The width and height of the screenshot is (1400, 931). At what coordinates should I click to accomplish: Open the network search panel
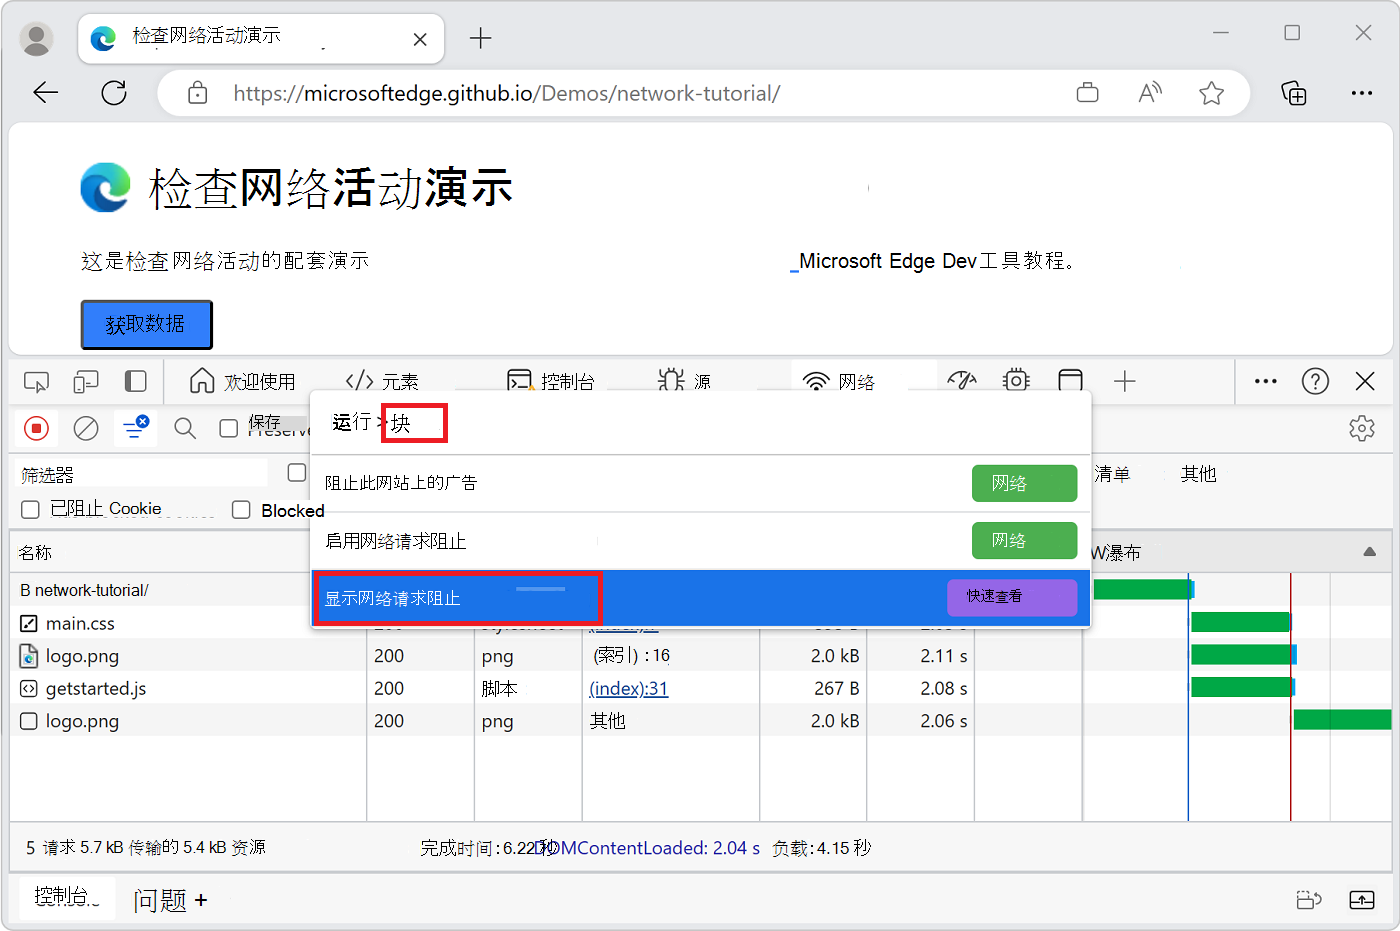[x=184, y=428]
